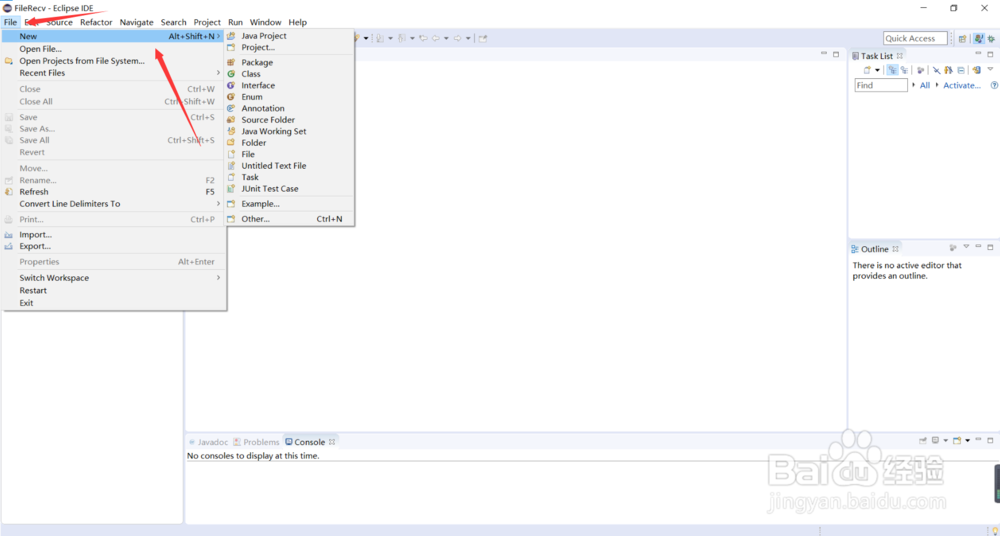Screen dimensions: 1000x536
Task: Select the Outline view tab
Action: (875, 249)
